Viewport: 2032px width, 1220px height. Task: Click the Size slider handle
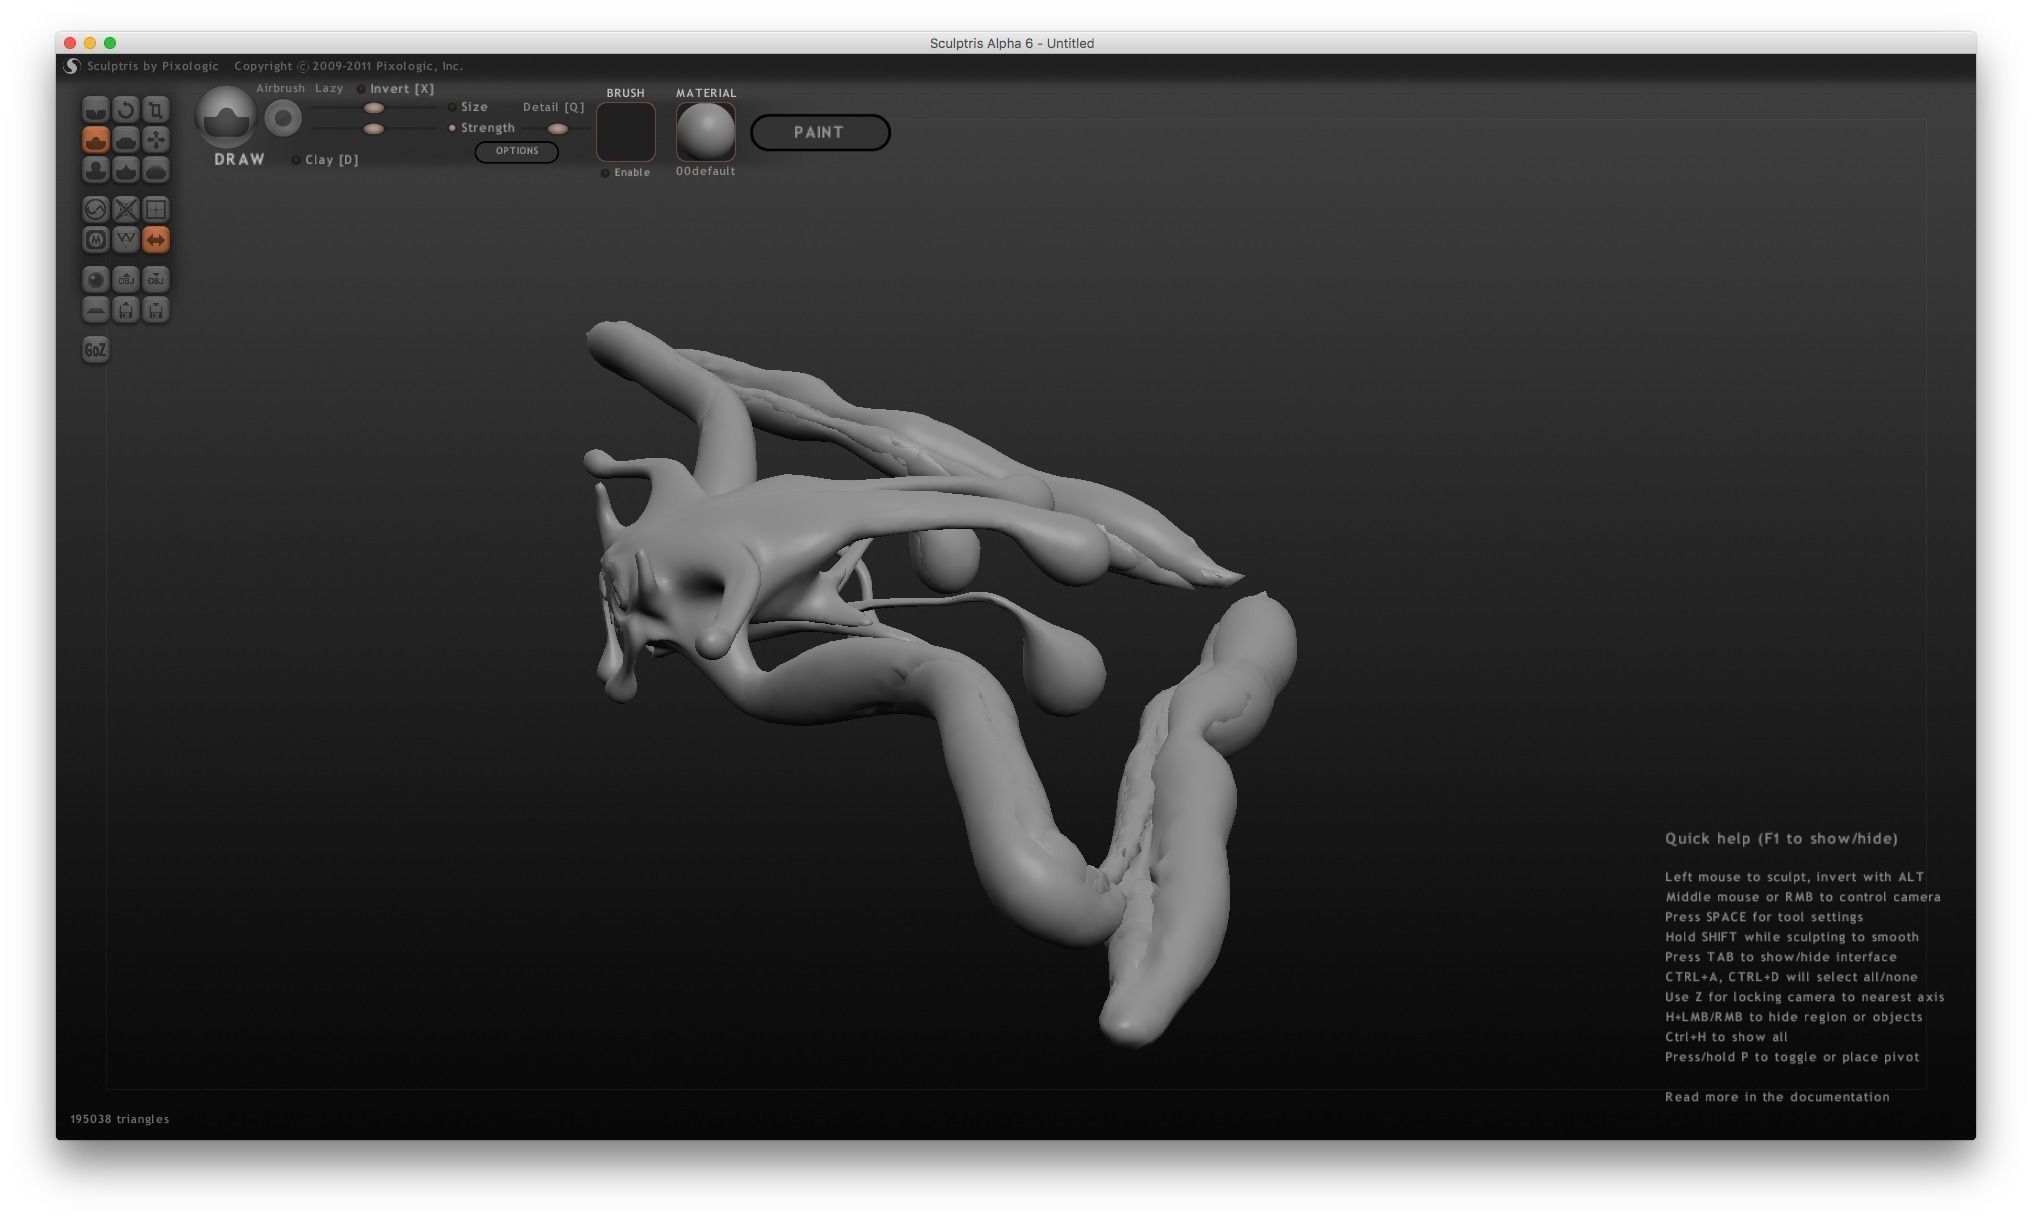click(x=373, y=108)
